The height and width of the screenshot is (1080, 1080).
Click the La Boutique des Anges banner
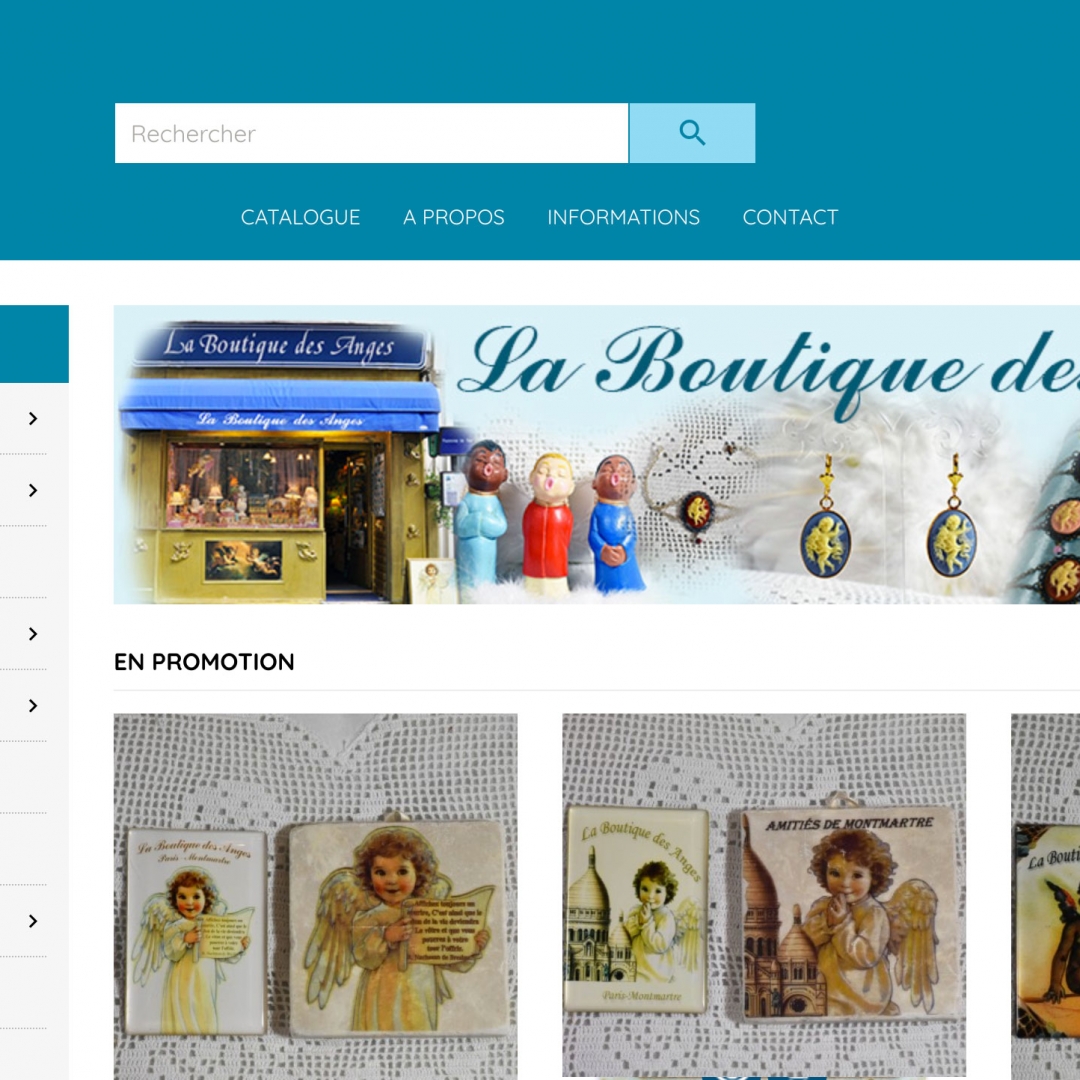click(x=596, y=455)
